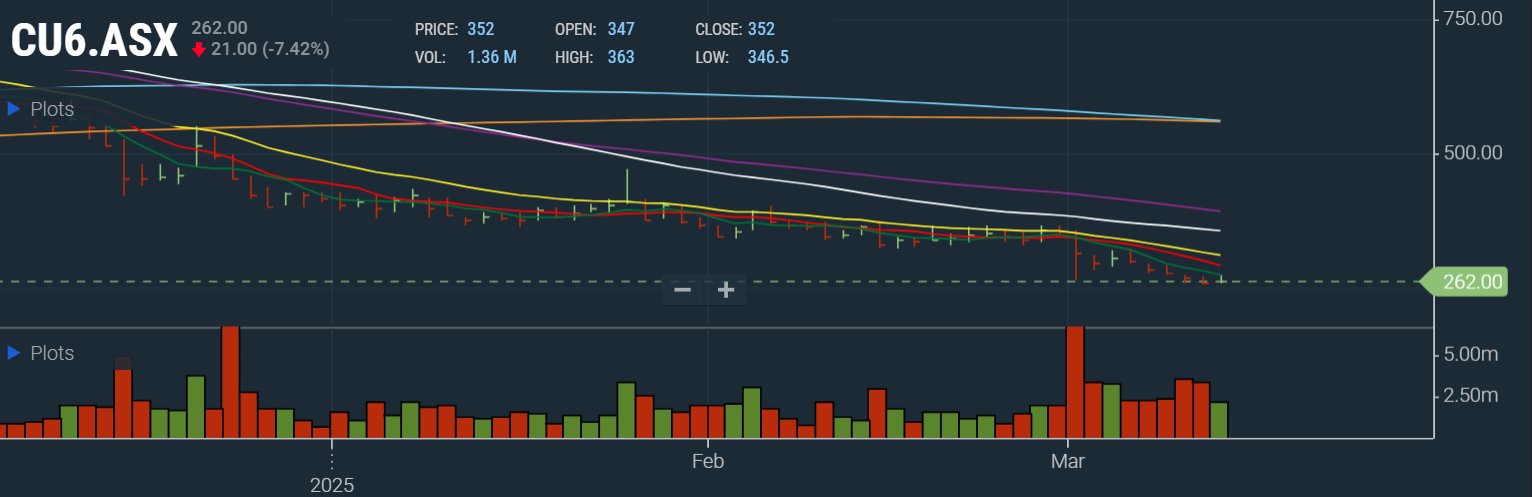Click the minus zoom-out button on chart
The image size is (1532, 497).
[683, 290]
